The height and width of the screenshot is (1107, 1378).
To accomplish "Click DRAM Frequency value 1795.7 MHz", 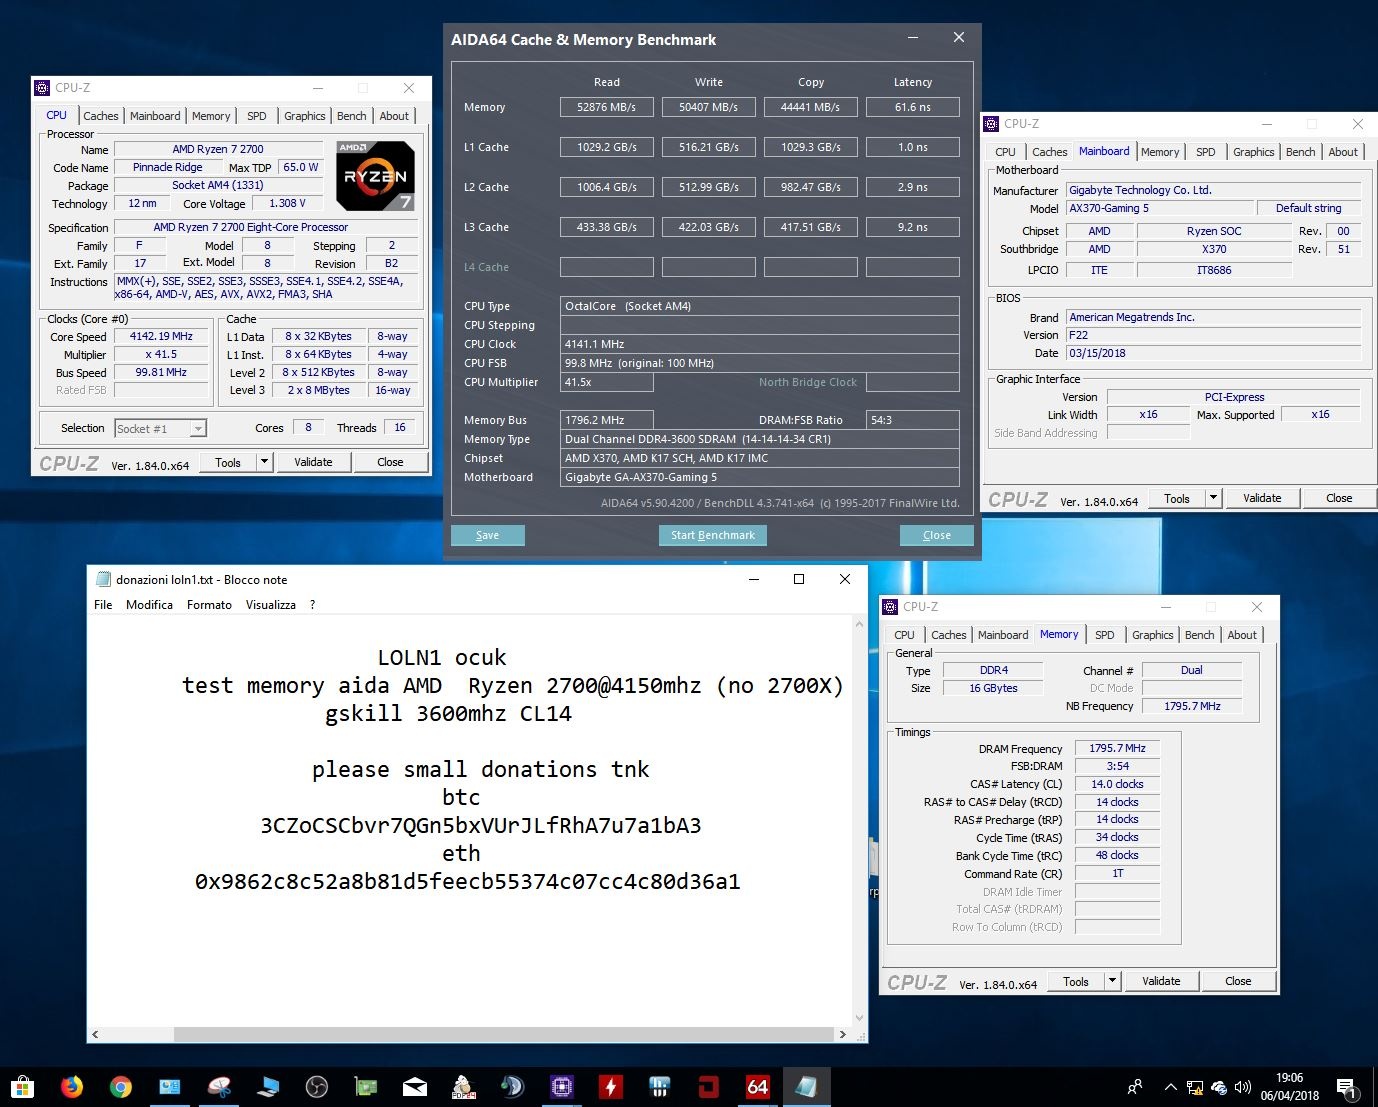I will pyautogui.click(x=1117, y=748).
